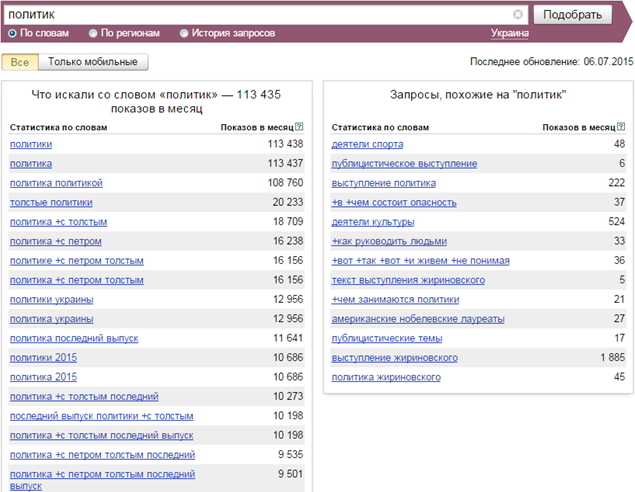Open help icon beside left 'Показов в месяц'
Image resolution: width=635 pixels, height=492 pixels.
click(299, 127)
